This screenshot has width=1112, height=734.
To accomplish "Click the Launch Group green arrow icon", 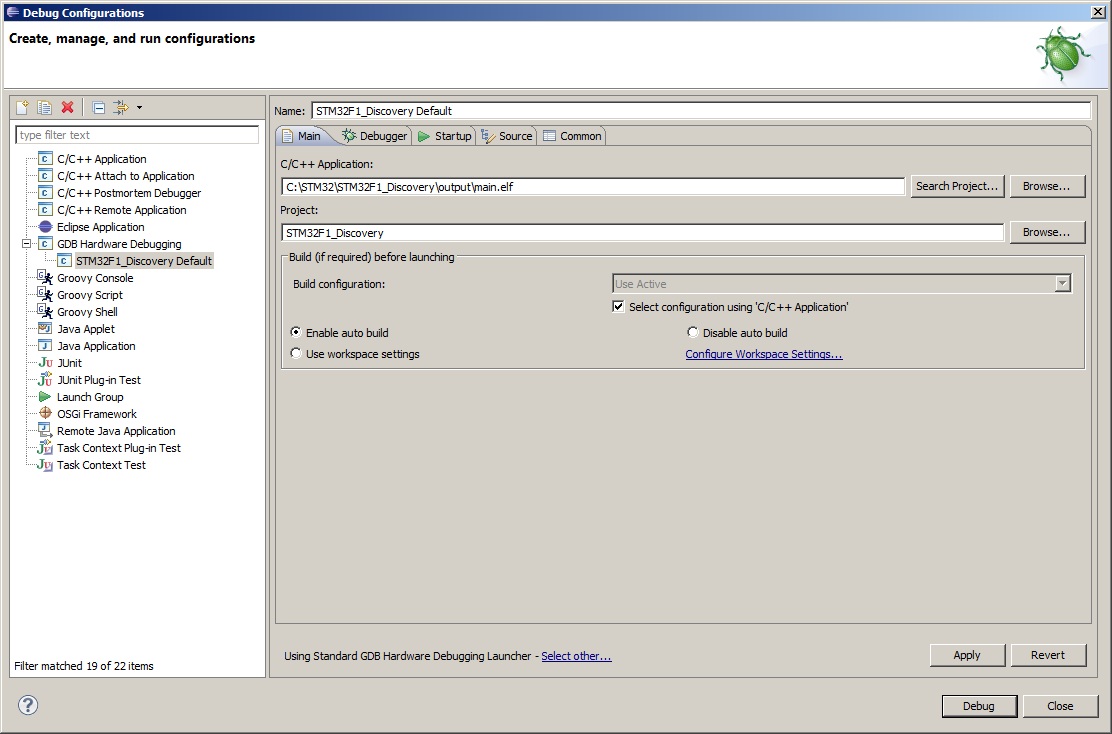I will (45, 396).
